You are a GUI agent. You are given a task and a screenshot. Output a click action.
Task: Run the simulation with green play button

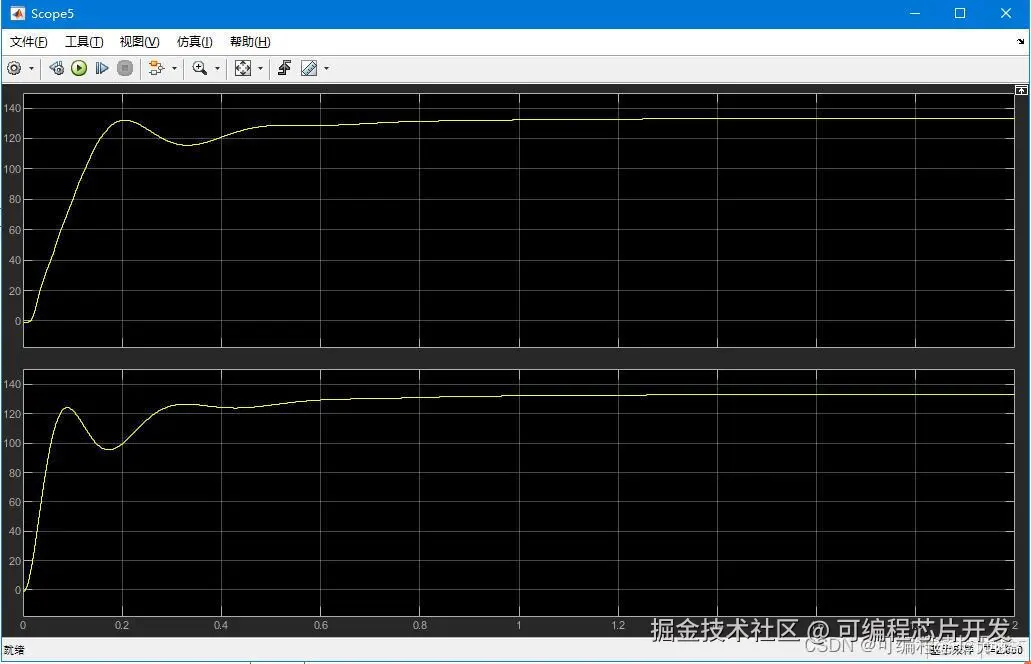tap(79, 68)
